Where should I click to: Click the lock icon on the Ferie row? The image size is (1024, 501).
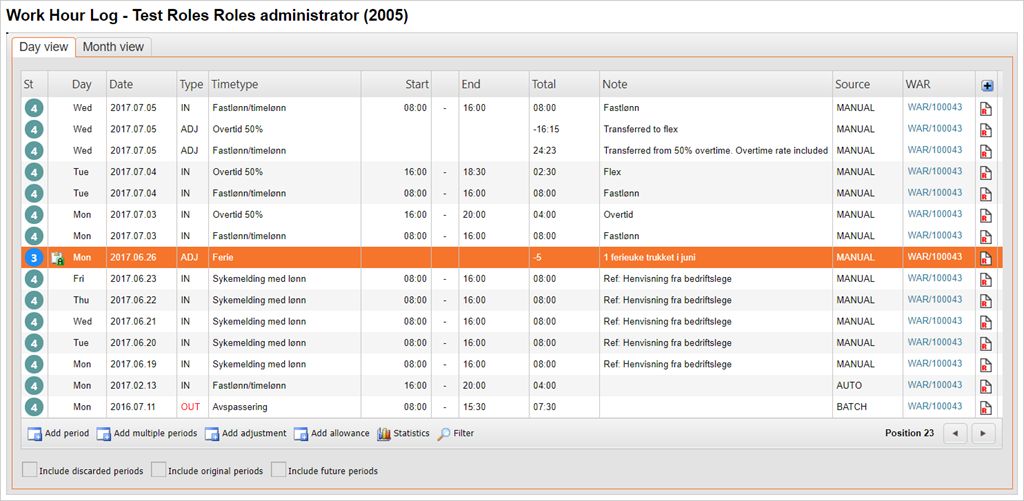(57, 257)
